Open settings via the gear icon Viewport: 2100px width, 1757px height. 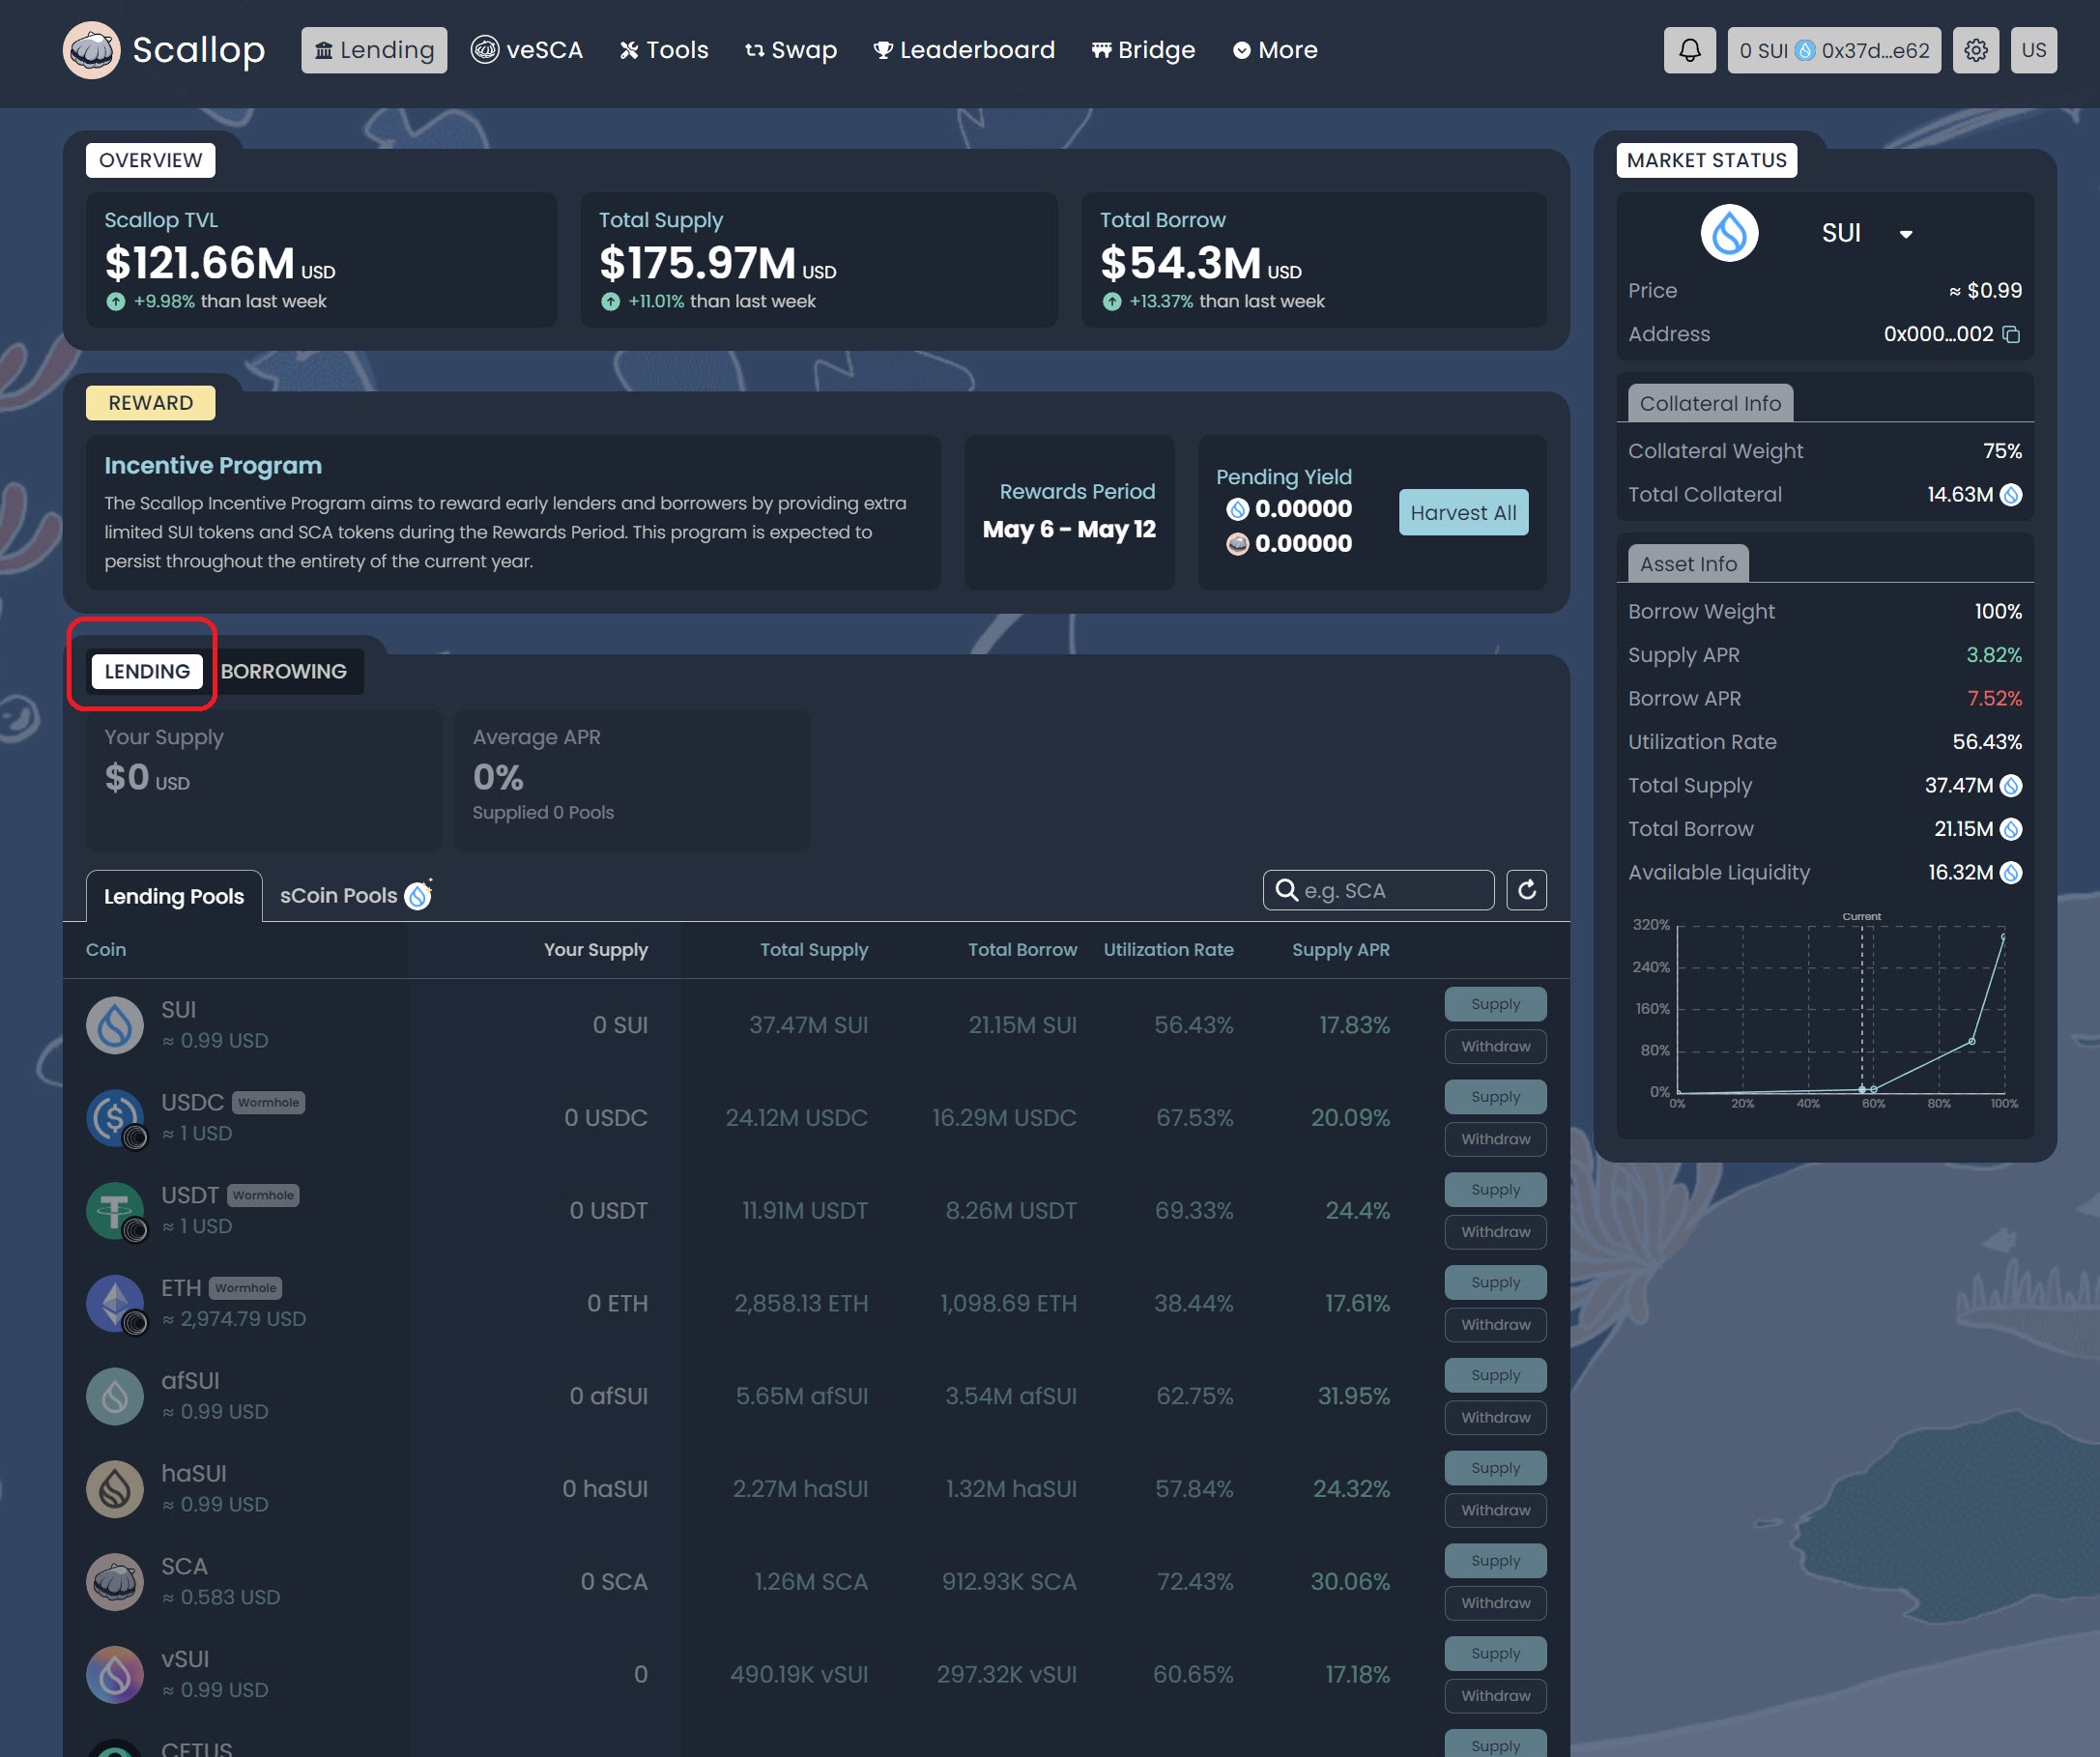coord(1975,50)
